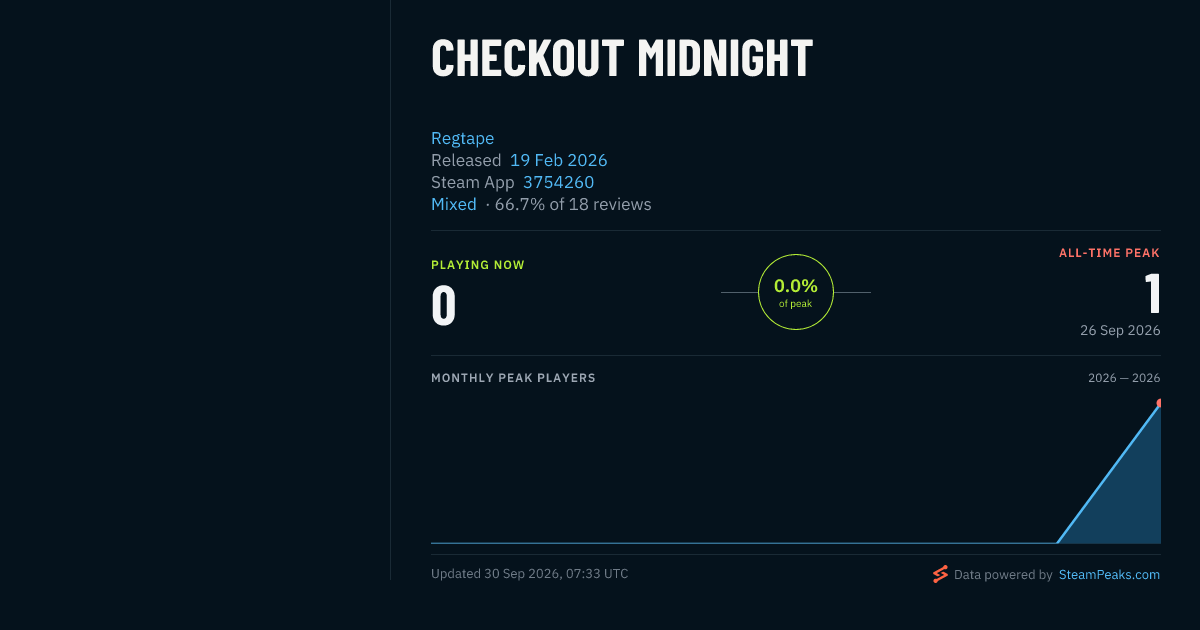Screen dimensions: 1200x630
Task: Select the Checkout Midnight title heading
Action: click(622, 58)
